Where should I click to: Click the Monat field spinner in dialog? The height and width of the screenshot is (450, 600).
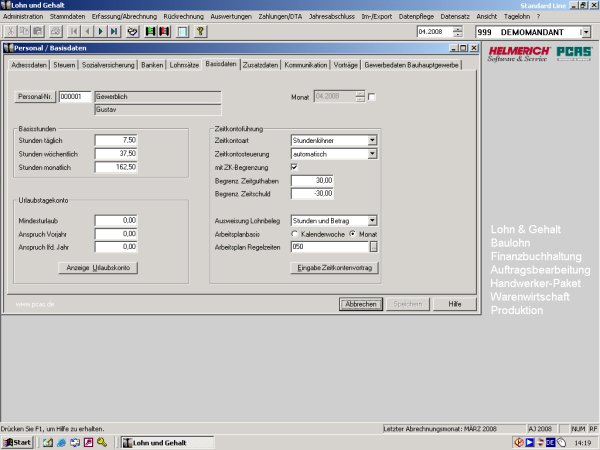coord(360,96)
